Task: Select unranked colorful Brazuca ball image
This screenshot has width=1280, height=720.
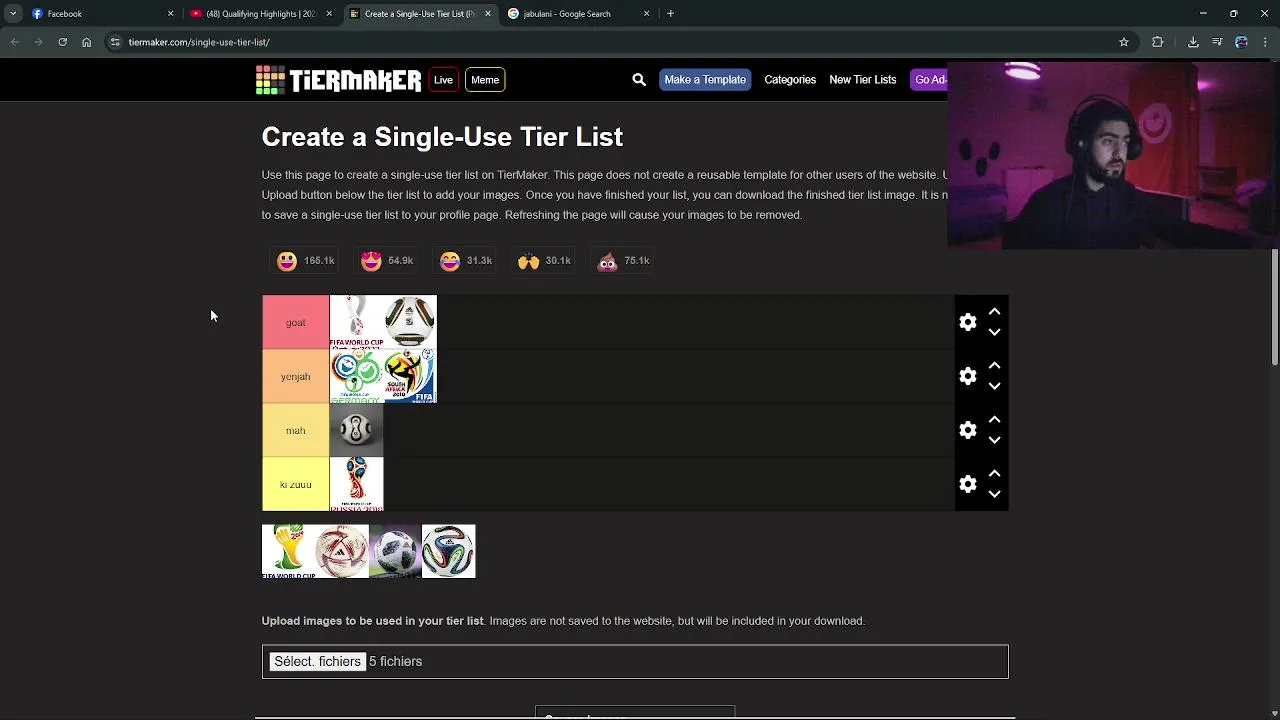Action: pos(449,551)
